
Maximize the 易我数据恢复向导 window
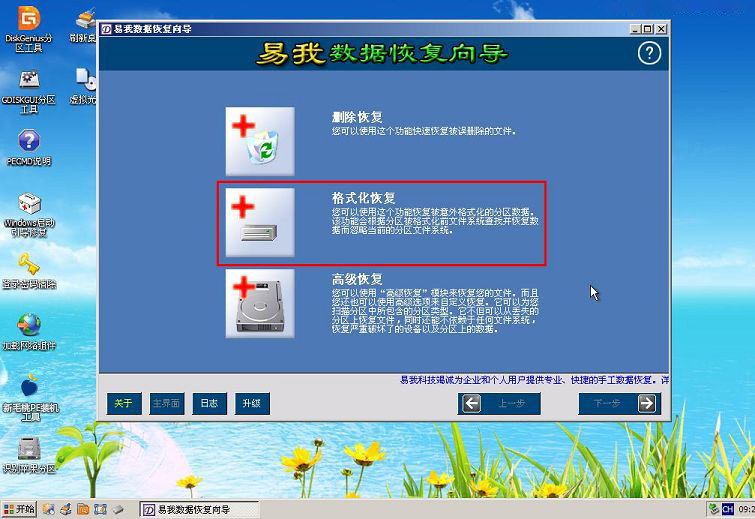(648, 29)
